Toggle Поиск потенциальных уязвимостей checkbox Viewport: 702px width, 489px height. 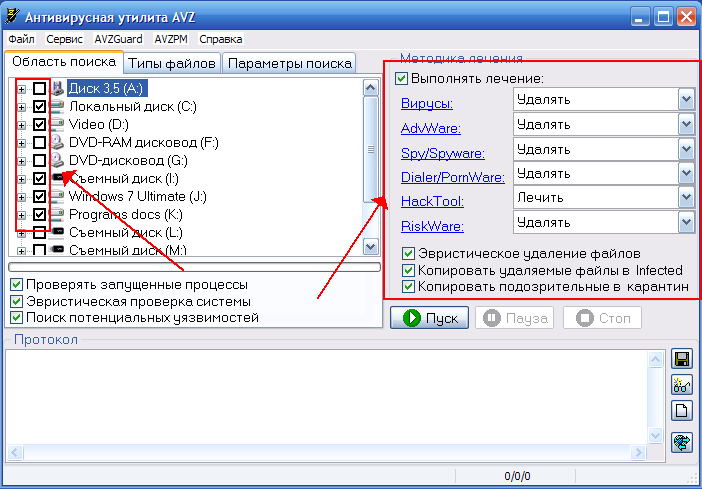point(17,318)
